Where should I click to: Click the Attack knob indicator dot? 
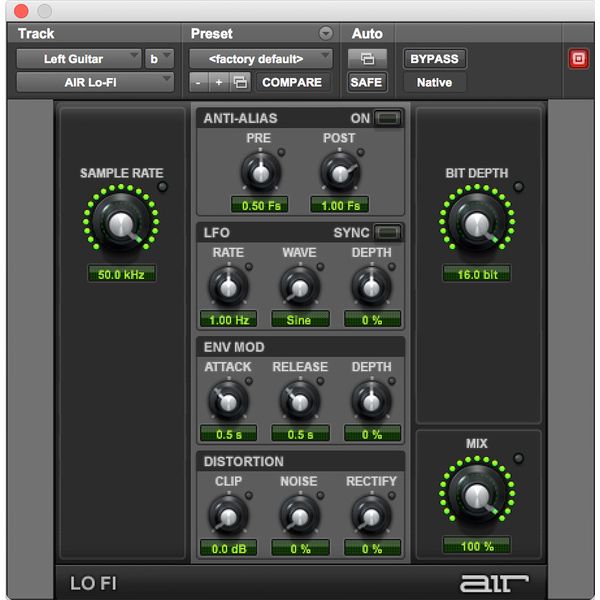click(x=249, y=381)
